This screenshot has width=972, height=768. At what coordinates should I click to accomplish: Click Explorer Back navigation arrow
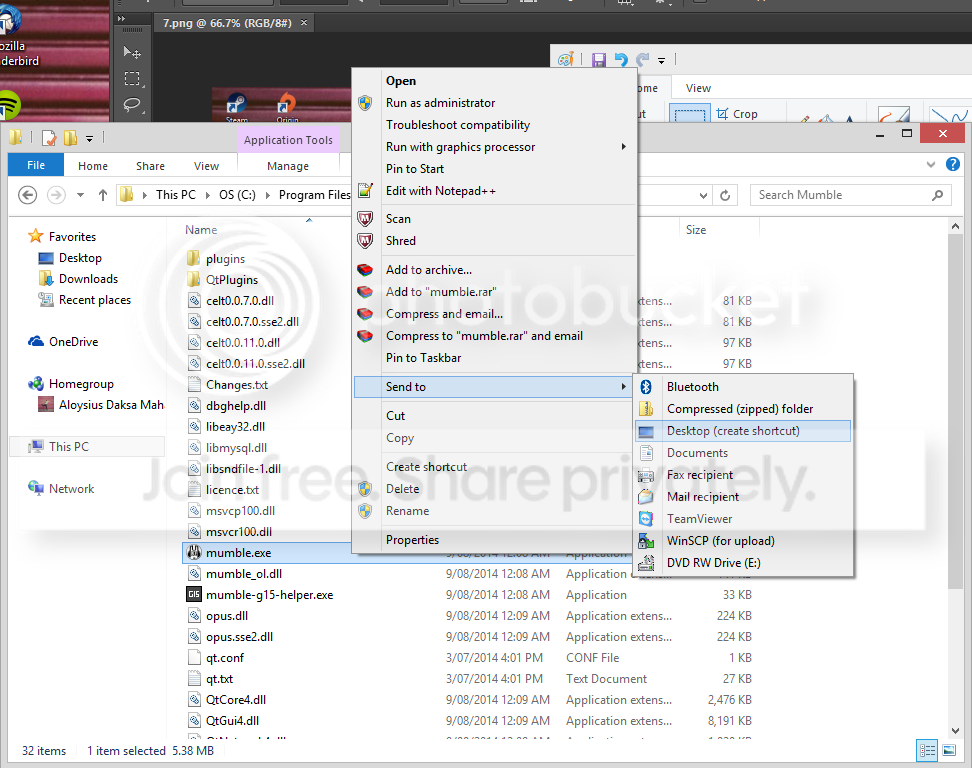(x=27, y=195)
